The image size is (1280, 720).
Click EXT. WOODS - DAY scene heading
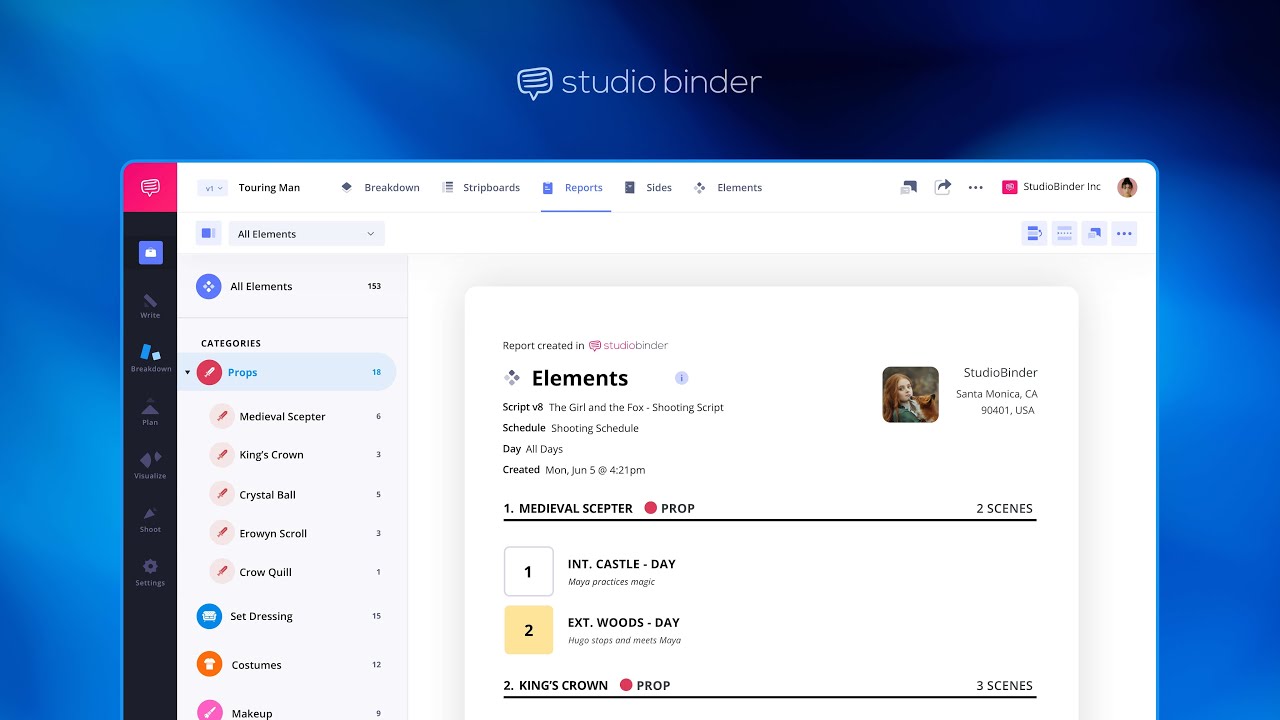point(626,622)
